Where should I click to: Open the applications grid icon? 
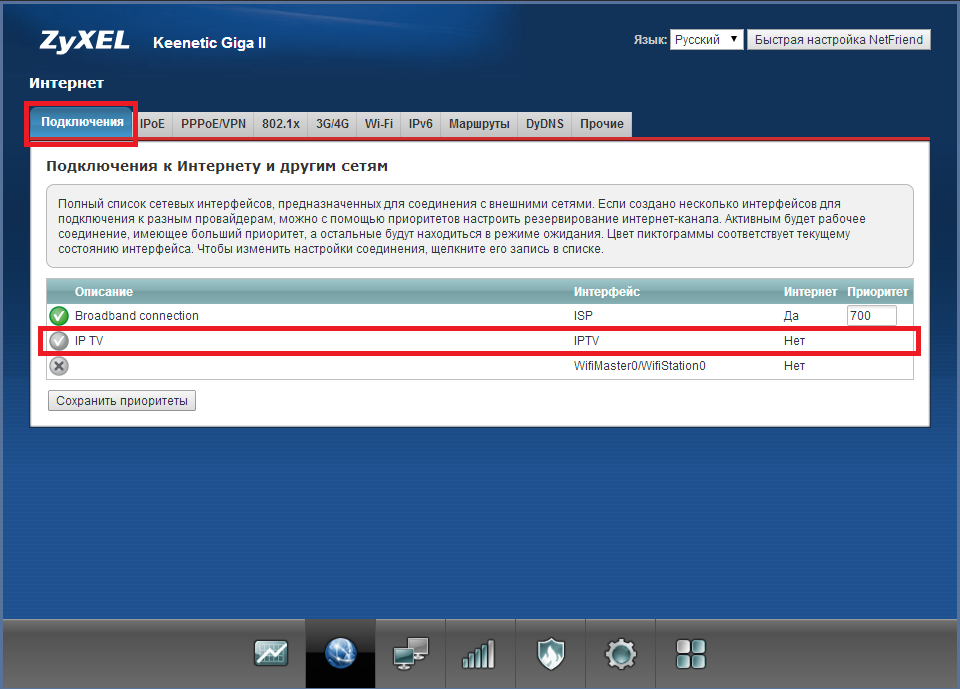690,654
